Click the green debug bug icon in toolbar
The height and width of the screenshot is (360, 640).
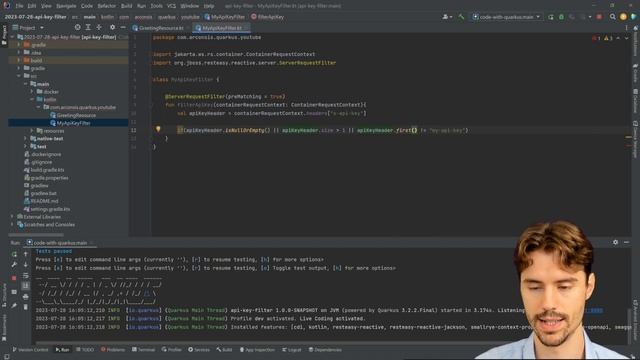(x=561, y=17)
